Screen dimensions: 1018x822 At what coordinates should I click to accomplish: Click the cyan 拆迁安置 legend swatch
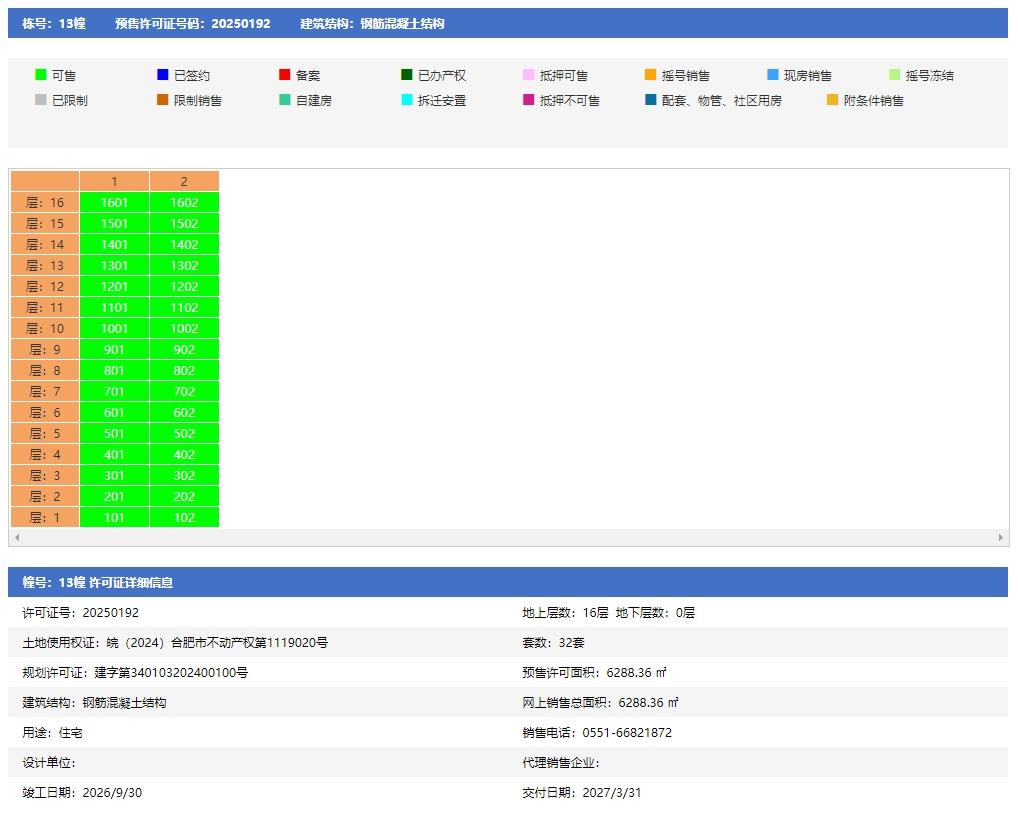pyautogui.click(x=406, y=99)
